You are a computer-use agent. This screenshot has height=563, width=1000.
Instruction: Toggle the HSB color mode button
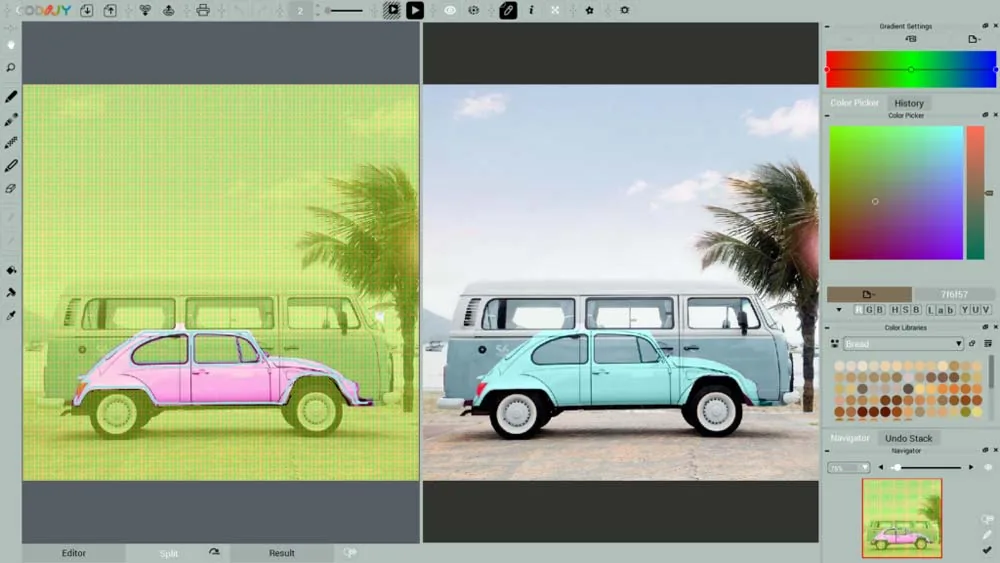pyautogui.click(x=906, y=310)
